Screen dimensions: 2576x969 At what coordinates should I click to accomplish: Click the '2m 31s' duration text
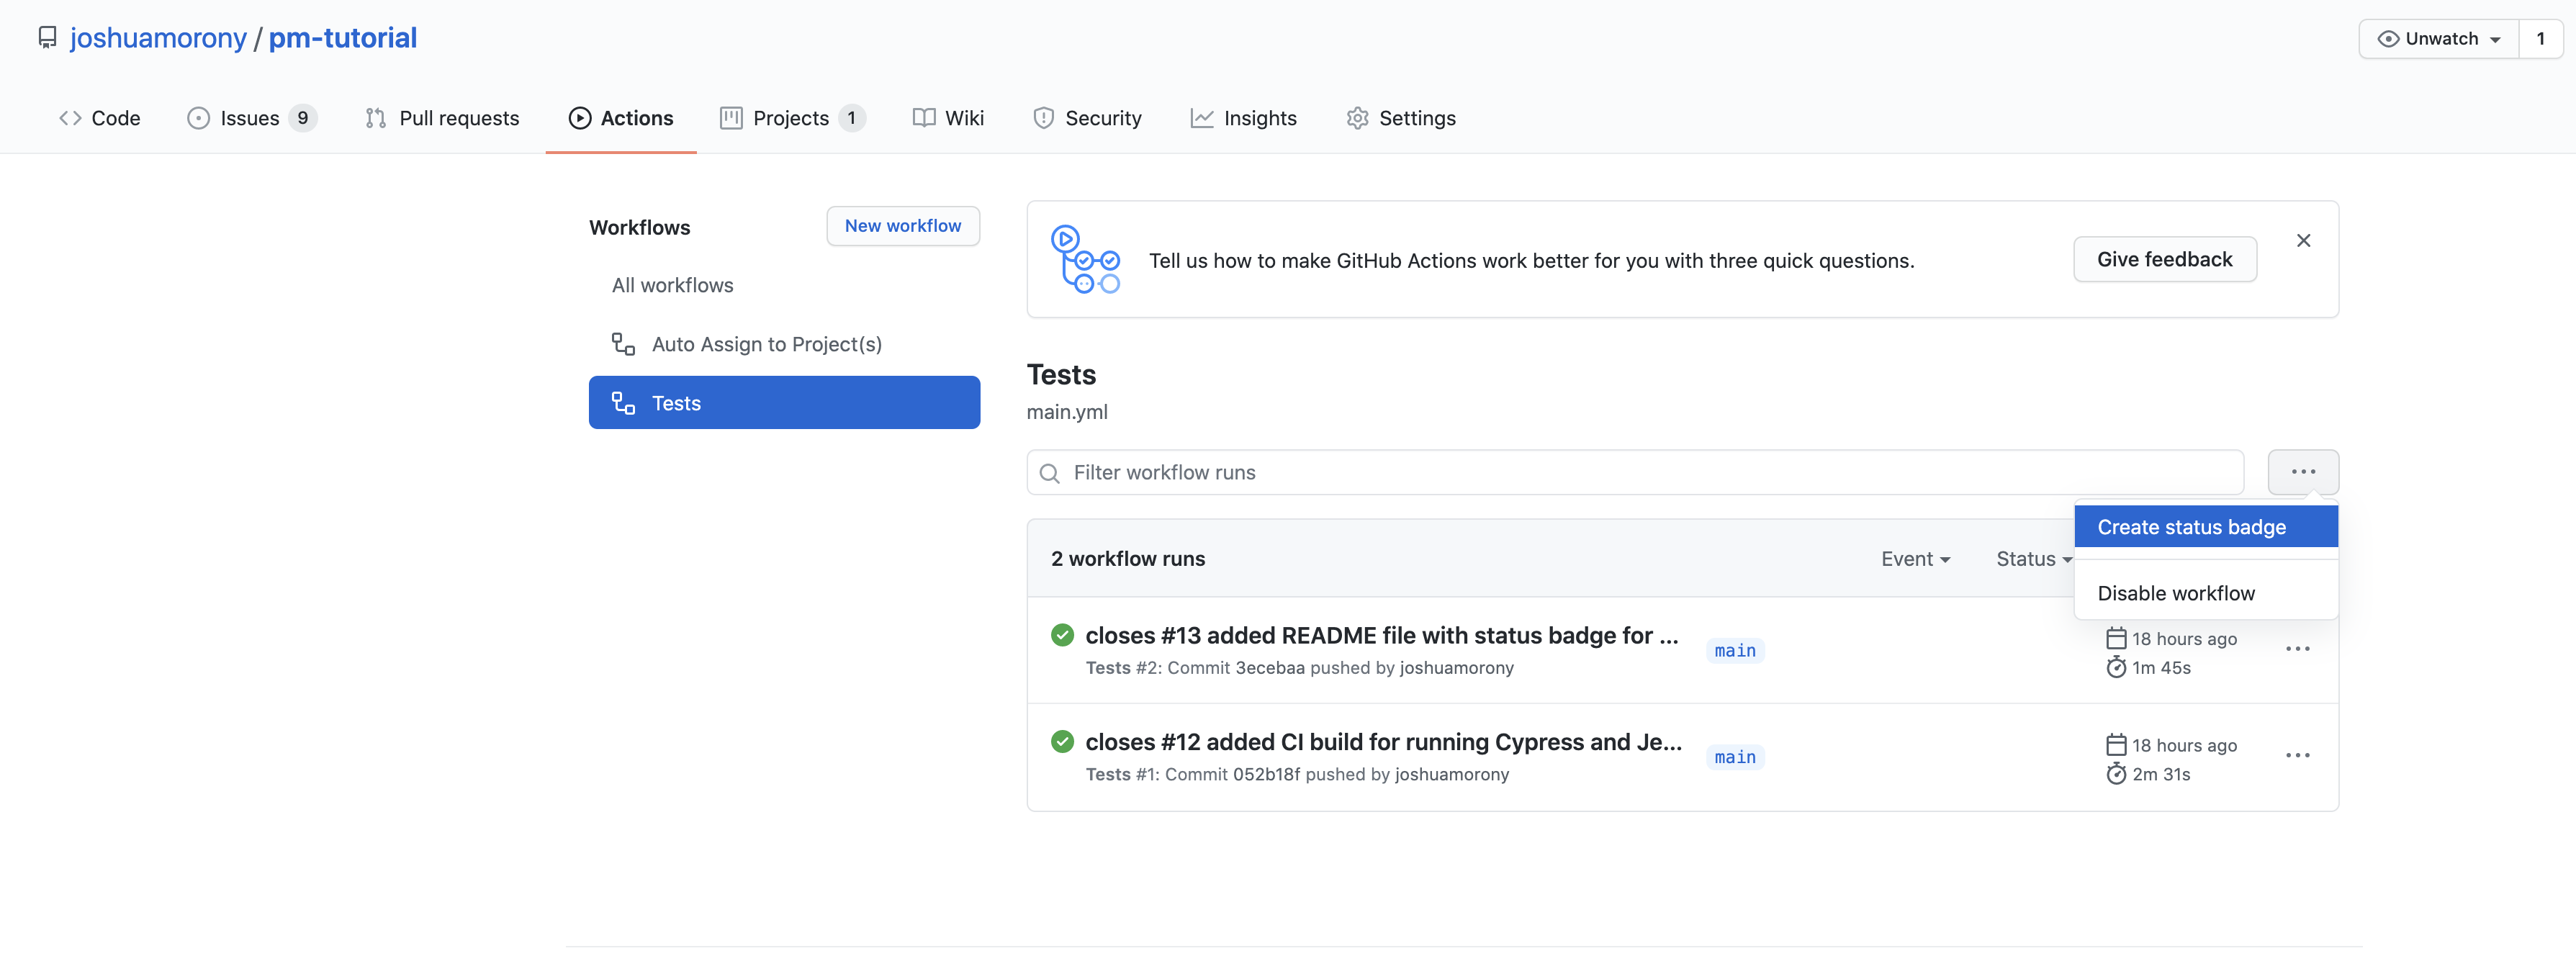[2161, 775]
